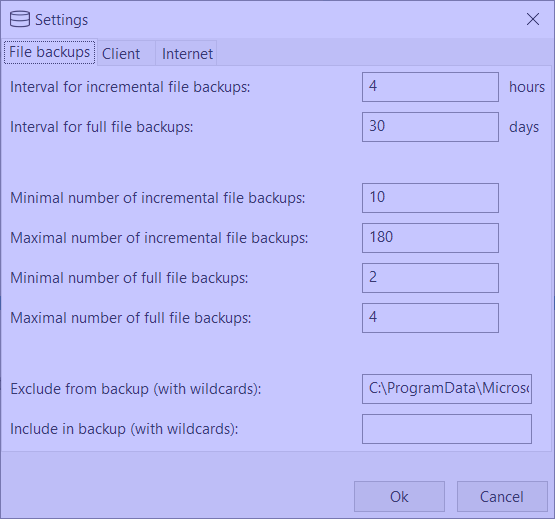This screenshot has height=519, width=555.
Task: Click the minimal full file backups field
Action: coord(430,278)
